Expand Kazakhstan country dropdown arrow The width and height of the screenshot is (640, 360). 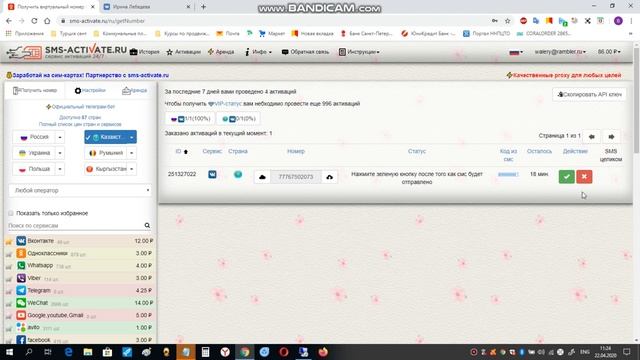click(x=131, y=137)
